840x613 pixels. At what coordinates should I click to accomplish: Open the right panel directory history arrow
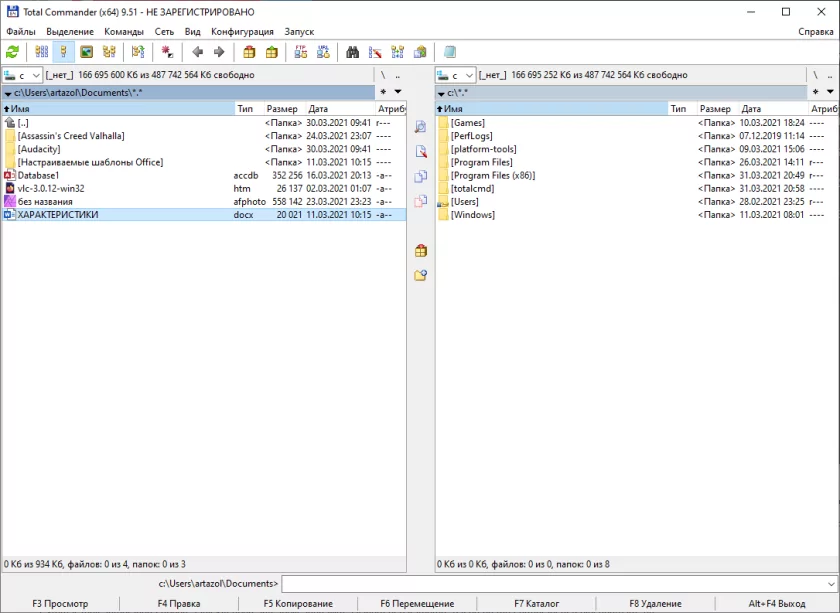[441, 93]
